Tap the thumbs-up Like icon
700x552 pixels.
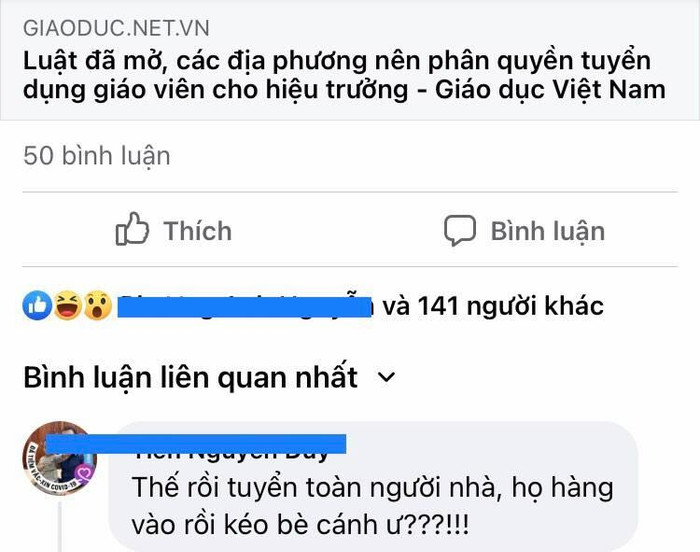pos(132,229)
